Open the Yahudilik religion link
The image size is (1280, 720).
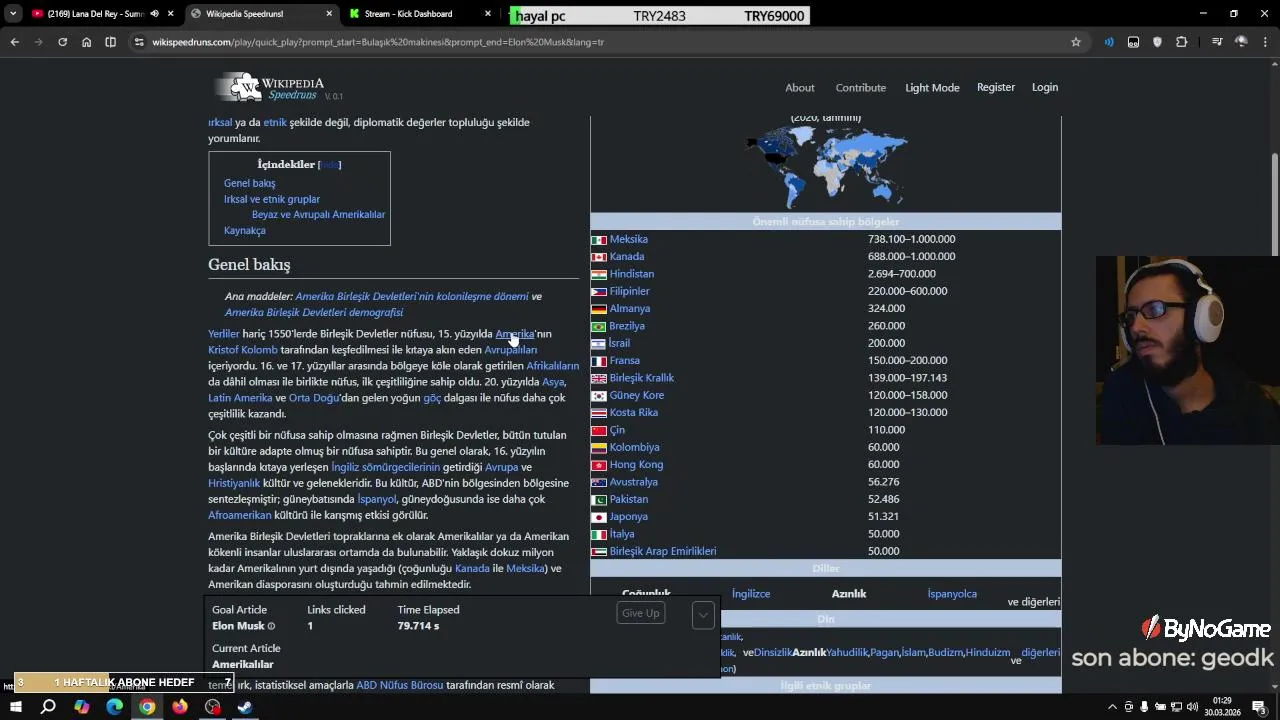847,653
